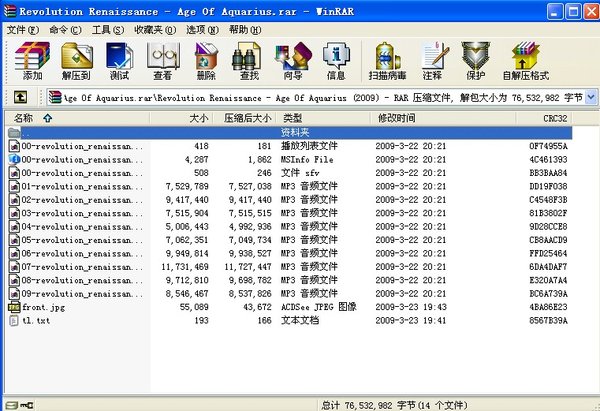Select the t1.txt file name
This screenshot has width=600, height=411.
[36, 321]
